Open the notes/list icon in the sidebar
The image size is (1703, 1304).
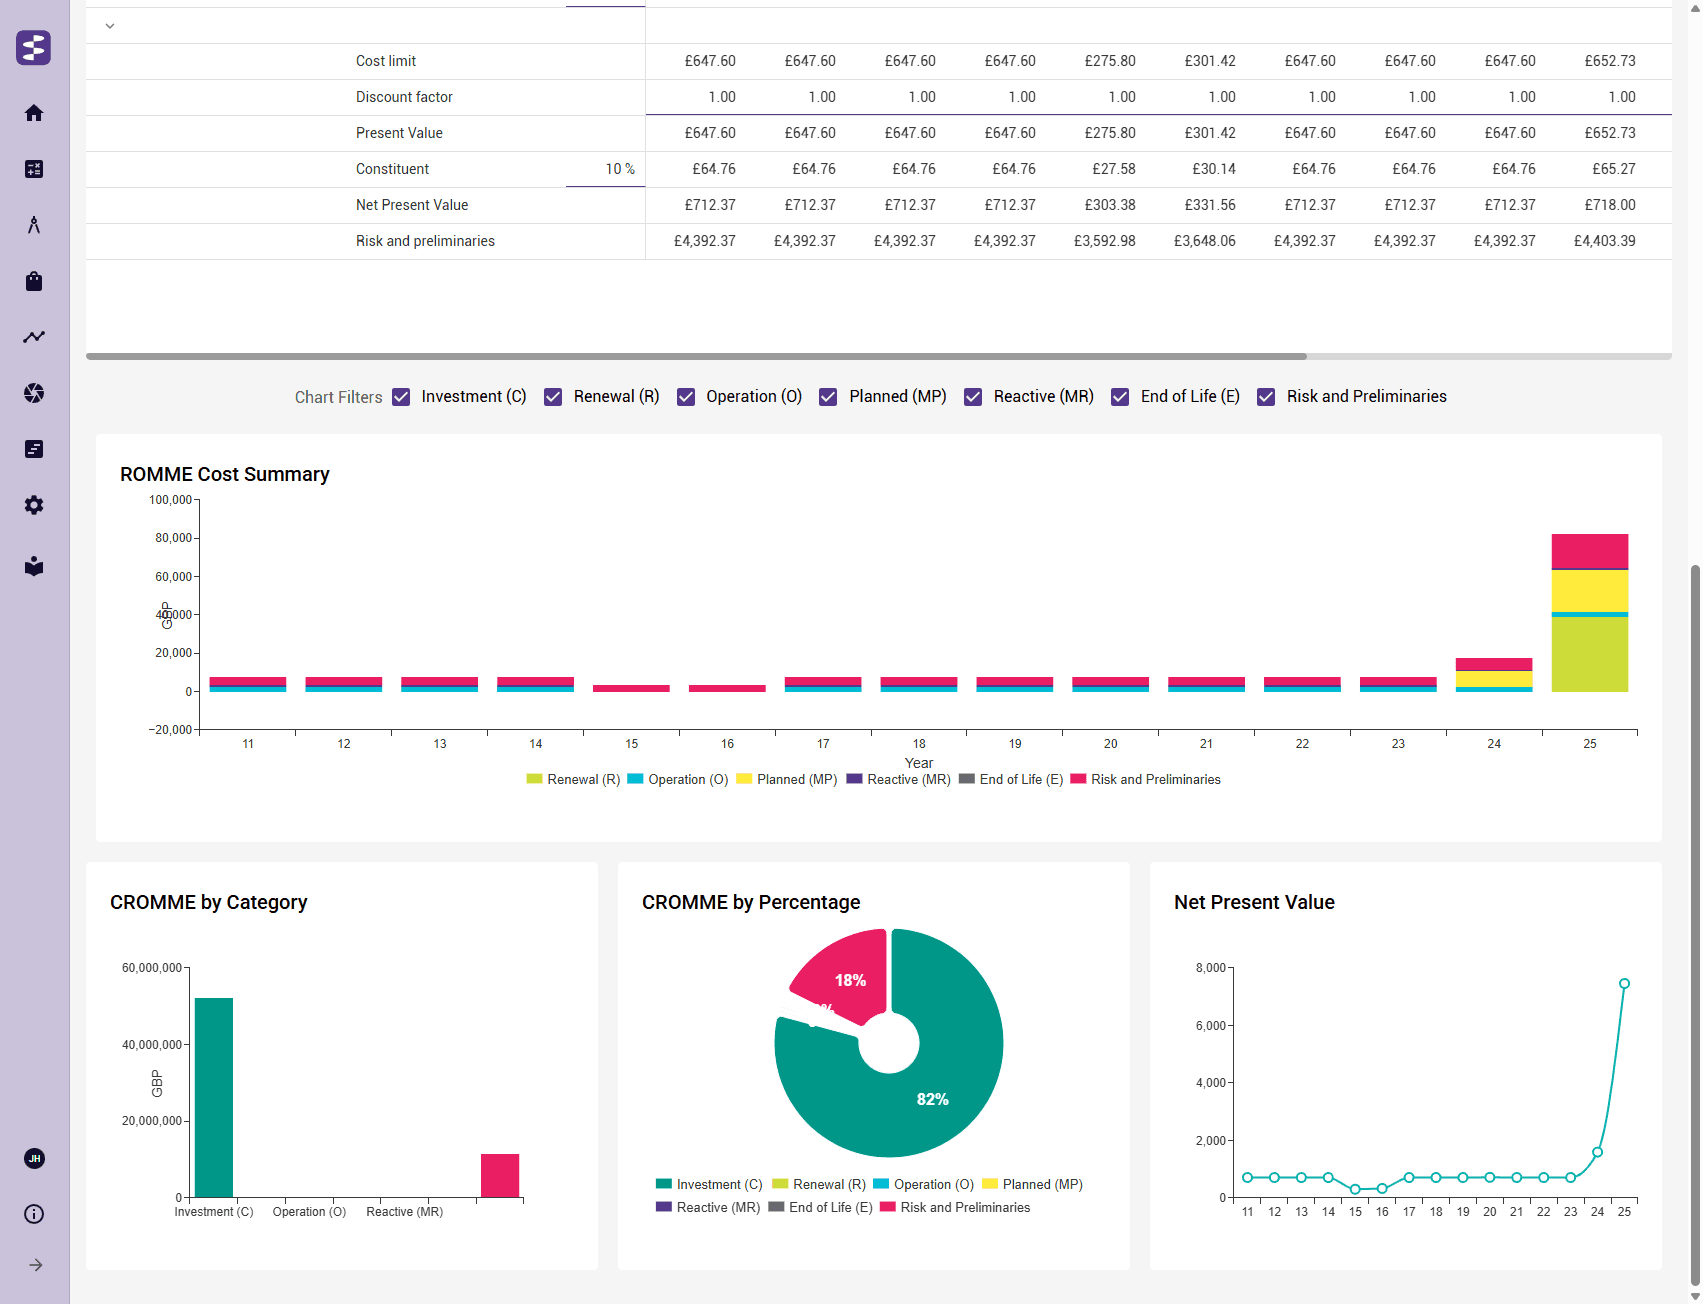click(34, 449)
